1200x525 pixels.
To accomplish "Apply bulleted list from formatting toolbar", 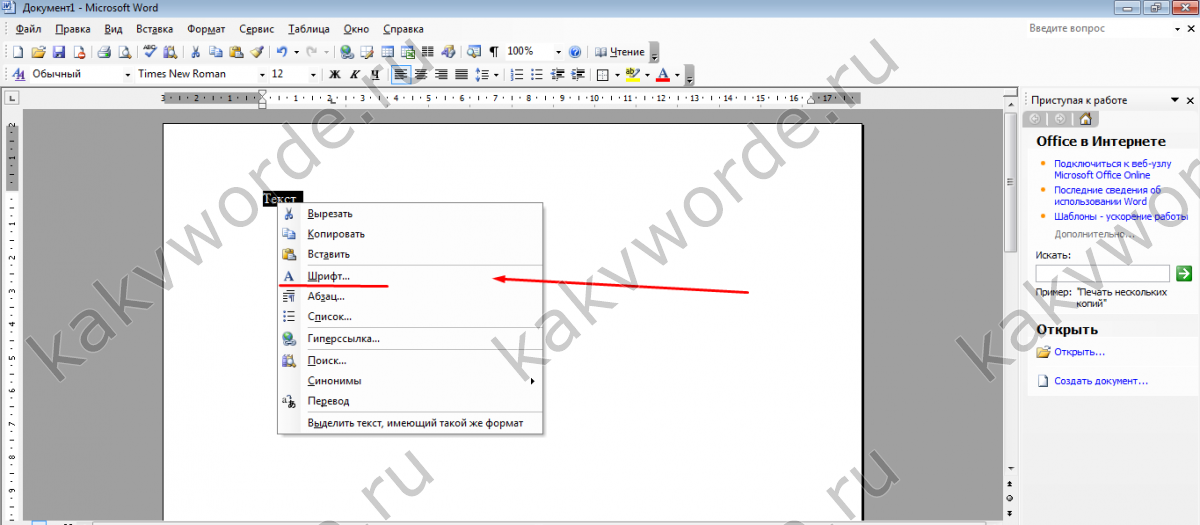I will click(537, 74).
